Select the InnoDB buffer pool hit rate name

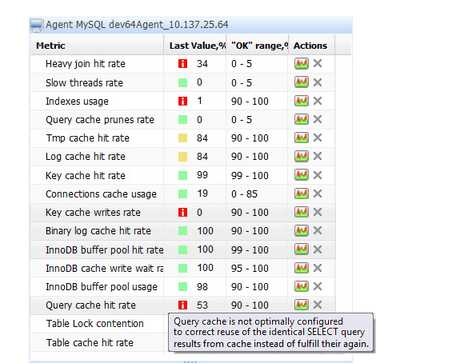(104, 250)
